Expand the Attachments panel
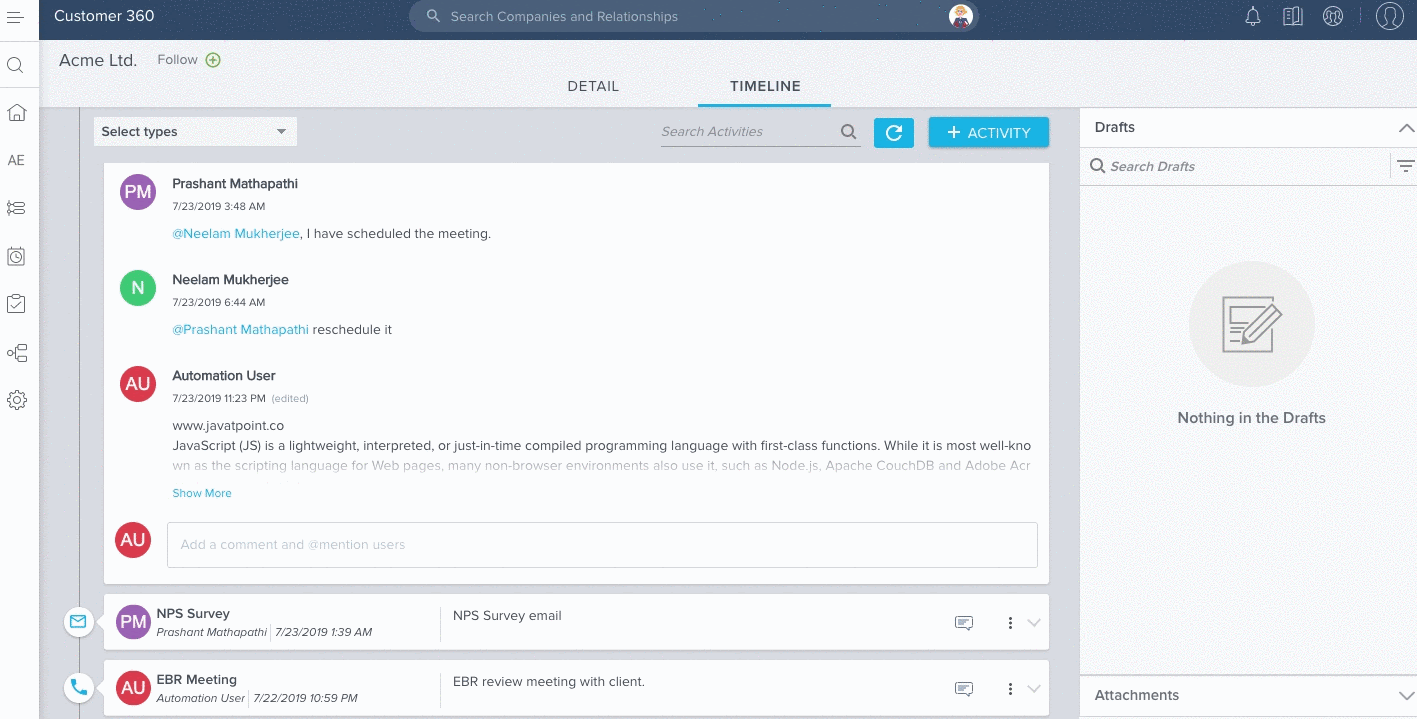The height and width of the screenshot is (719, 1417). (x=1405, y=696)
